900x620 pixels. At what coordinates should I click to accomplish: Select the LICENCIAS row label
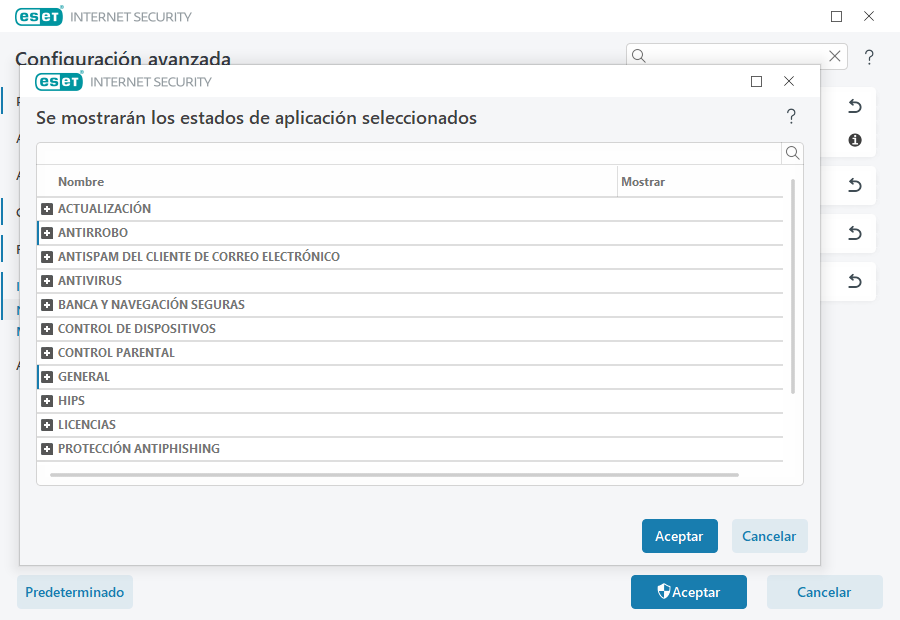pos(87,425)
